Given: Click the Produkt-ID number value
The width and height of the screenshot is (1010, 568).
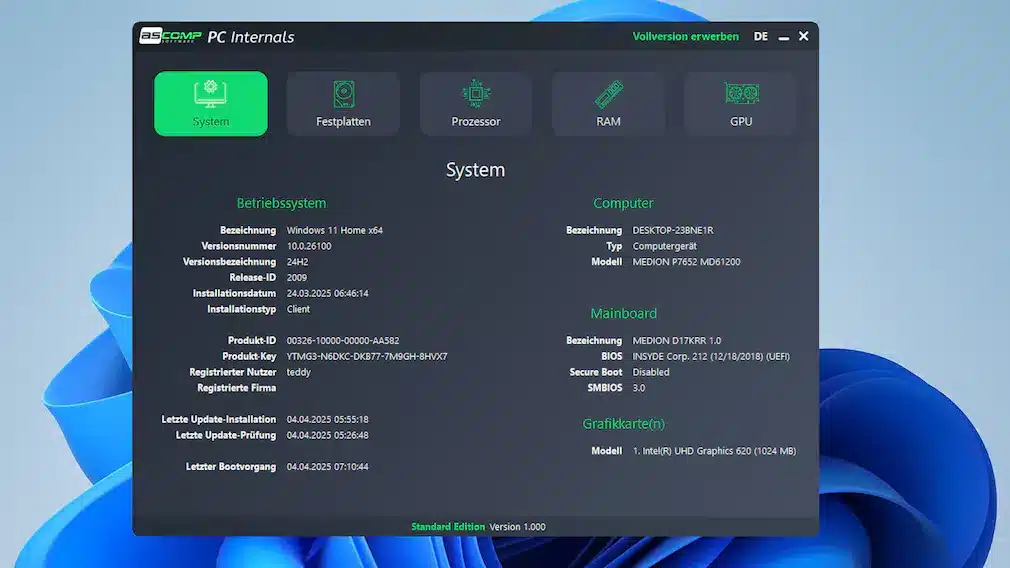Looking at the screenshot, I should 342,341.
